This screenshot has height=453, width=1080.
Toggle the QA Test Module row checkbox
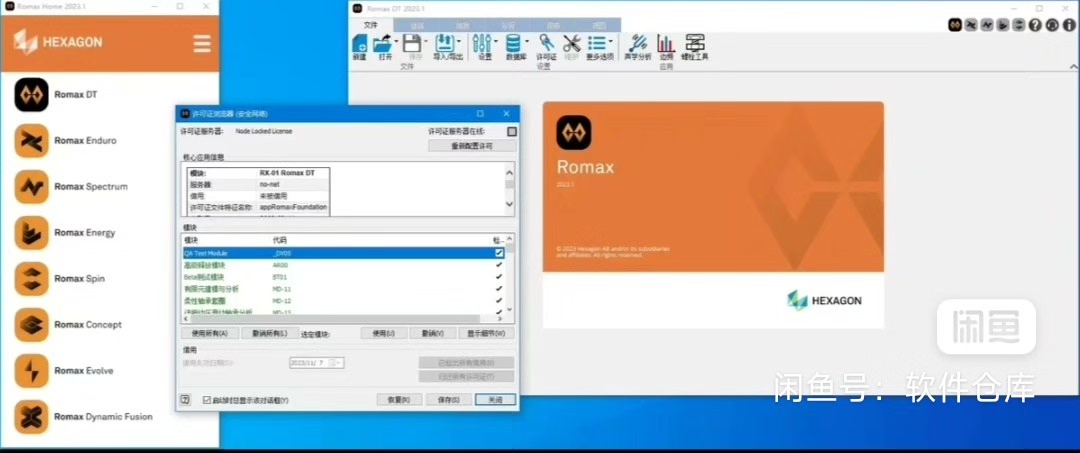click(x=499, y=253)
